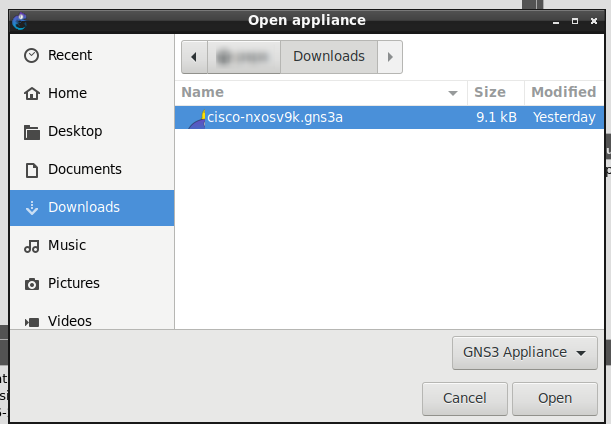Maximize the Open appliance dialog
611x424 pixels.
[x=575, y=21]
